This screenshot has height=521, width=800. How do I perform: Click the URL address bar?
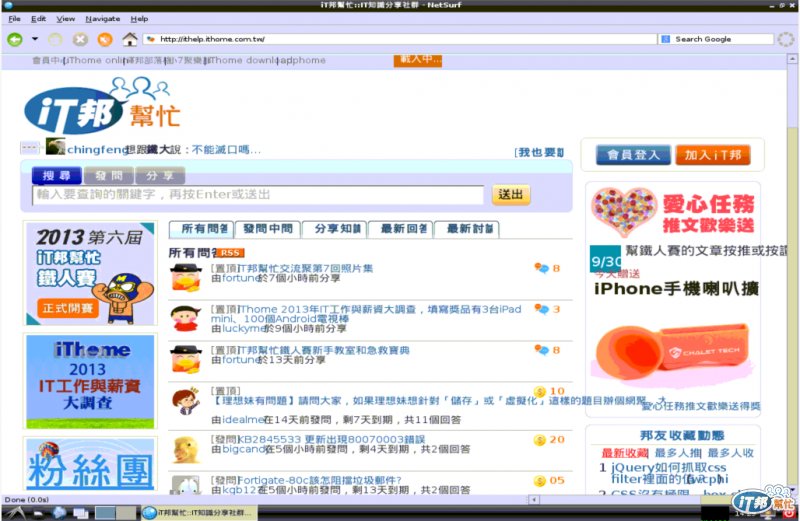point(401,39)
